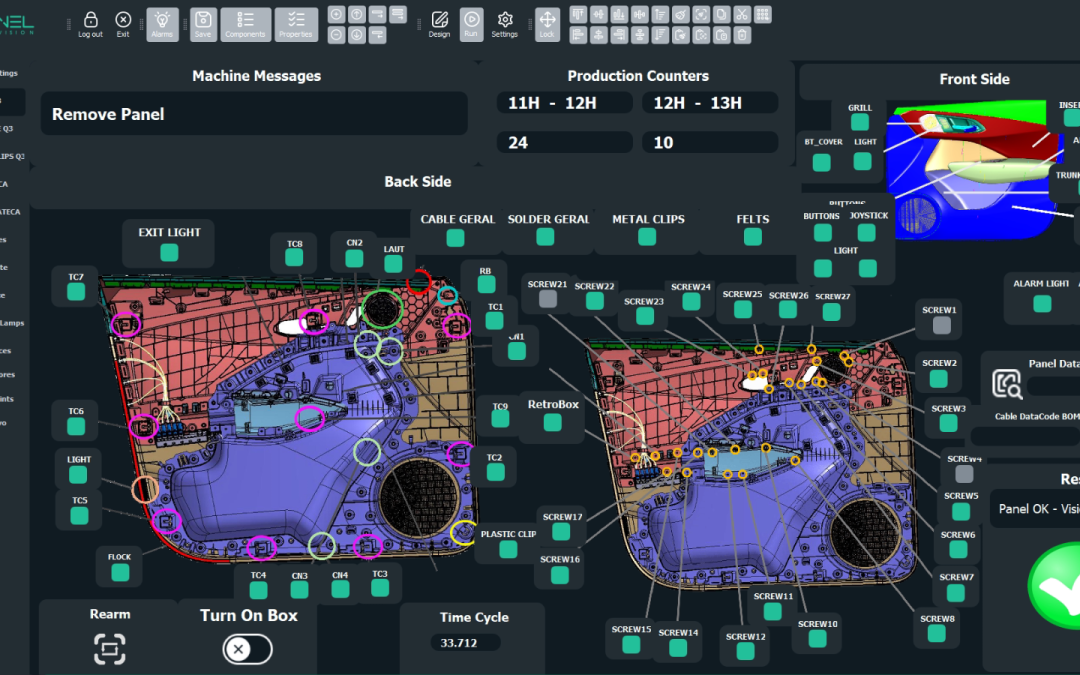This screenshot has height=675, width=1080.
Task: Click the dotted grid icon
Action: point(762,14)
